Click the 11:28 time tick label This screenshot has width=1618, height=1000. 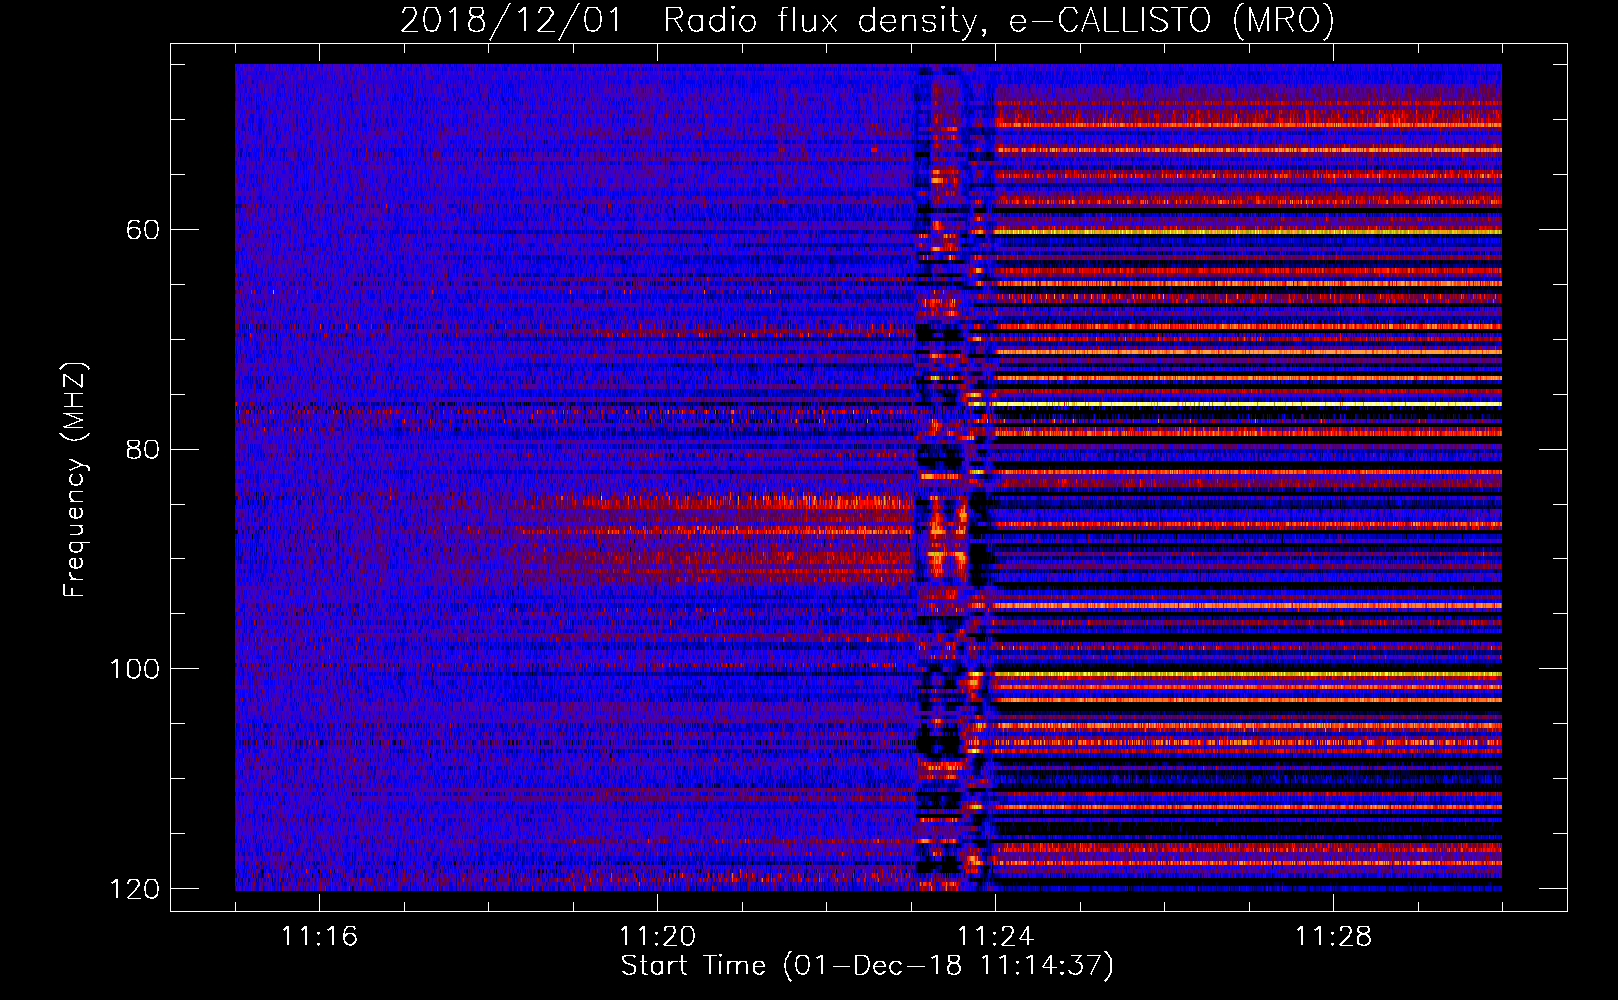(x=1334, y=937)
